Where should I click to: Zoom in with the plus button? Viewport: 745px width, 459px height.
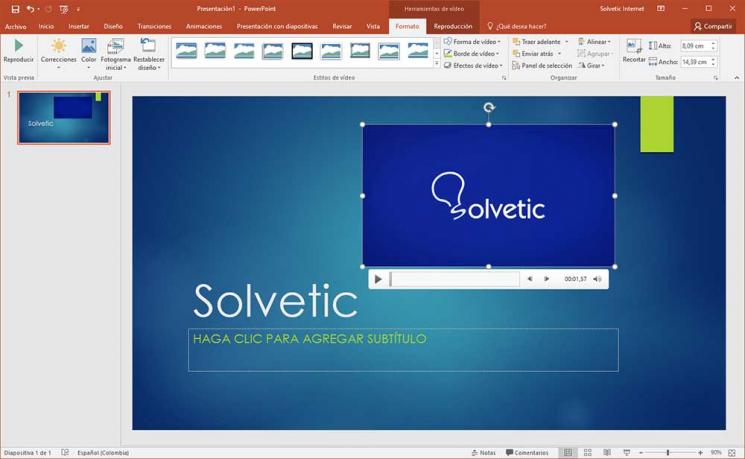tap(700, 453)
